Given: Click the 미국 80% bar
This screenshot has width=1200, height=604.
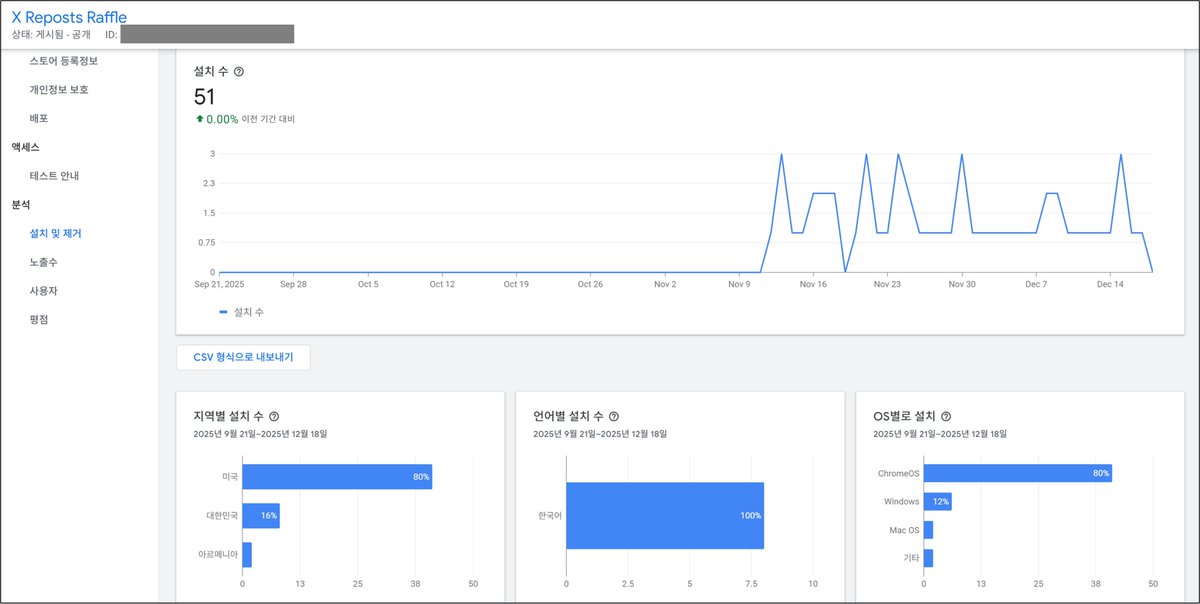Looking at the screenshot, I should 337,477.
